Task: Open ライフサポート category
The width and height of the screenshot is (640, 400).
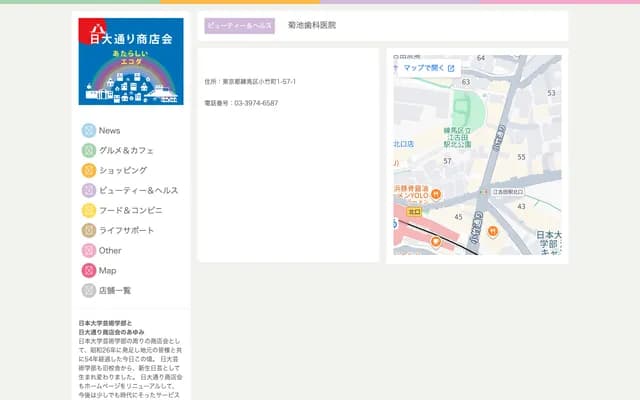Action: click(126, 230)
